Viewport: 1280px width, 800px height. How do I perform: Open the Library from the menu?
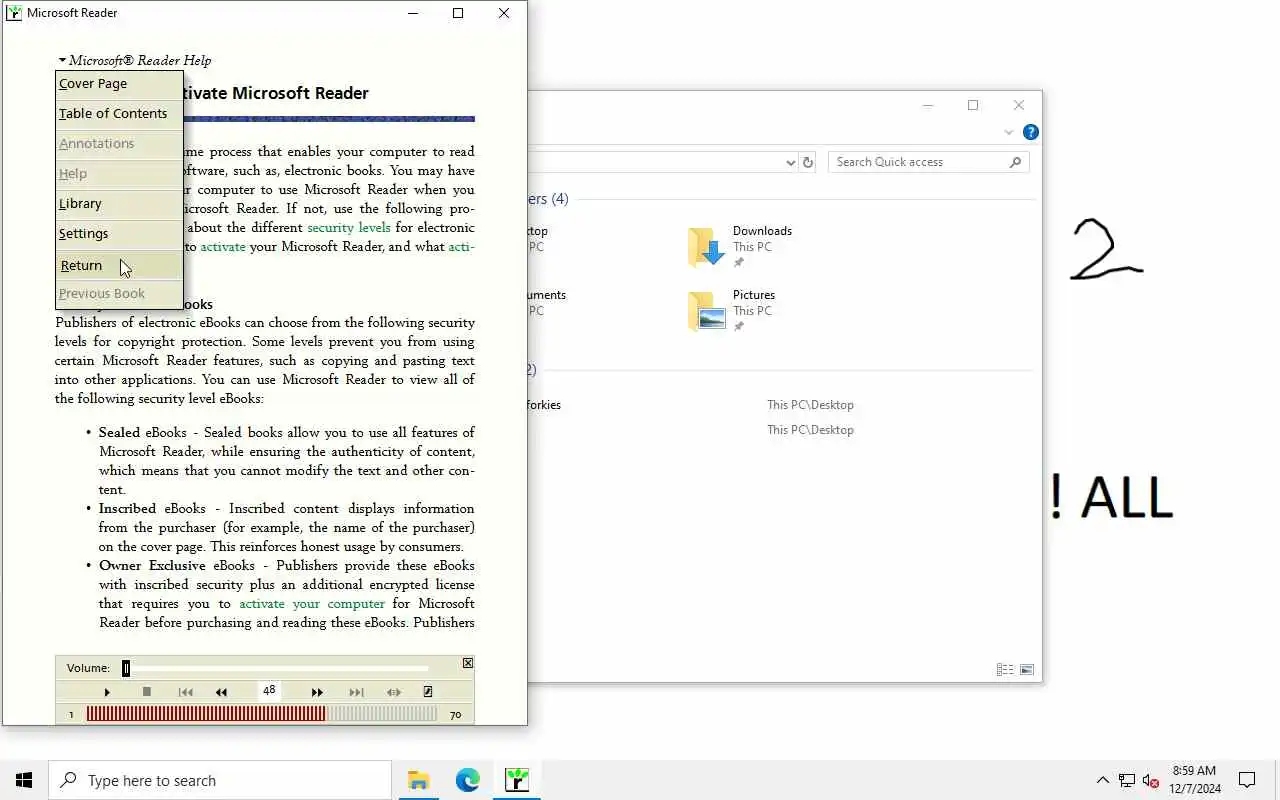119,204
